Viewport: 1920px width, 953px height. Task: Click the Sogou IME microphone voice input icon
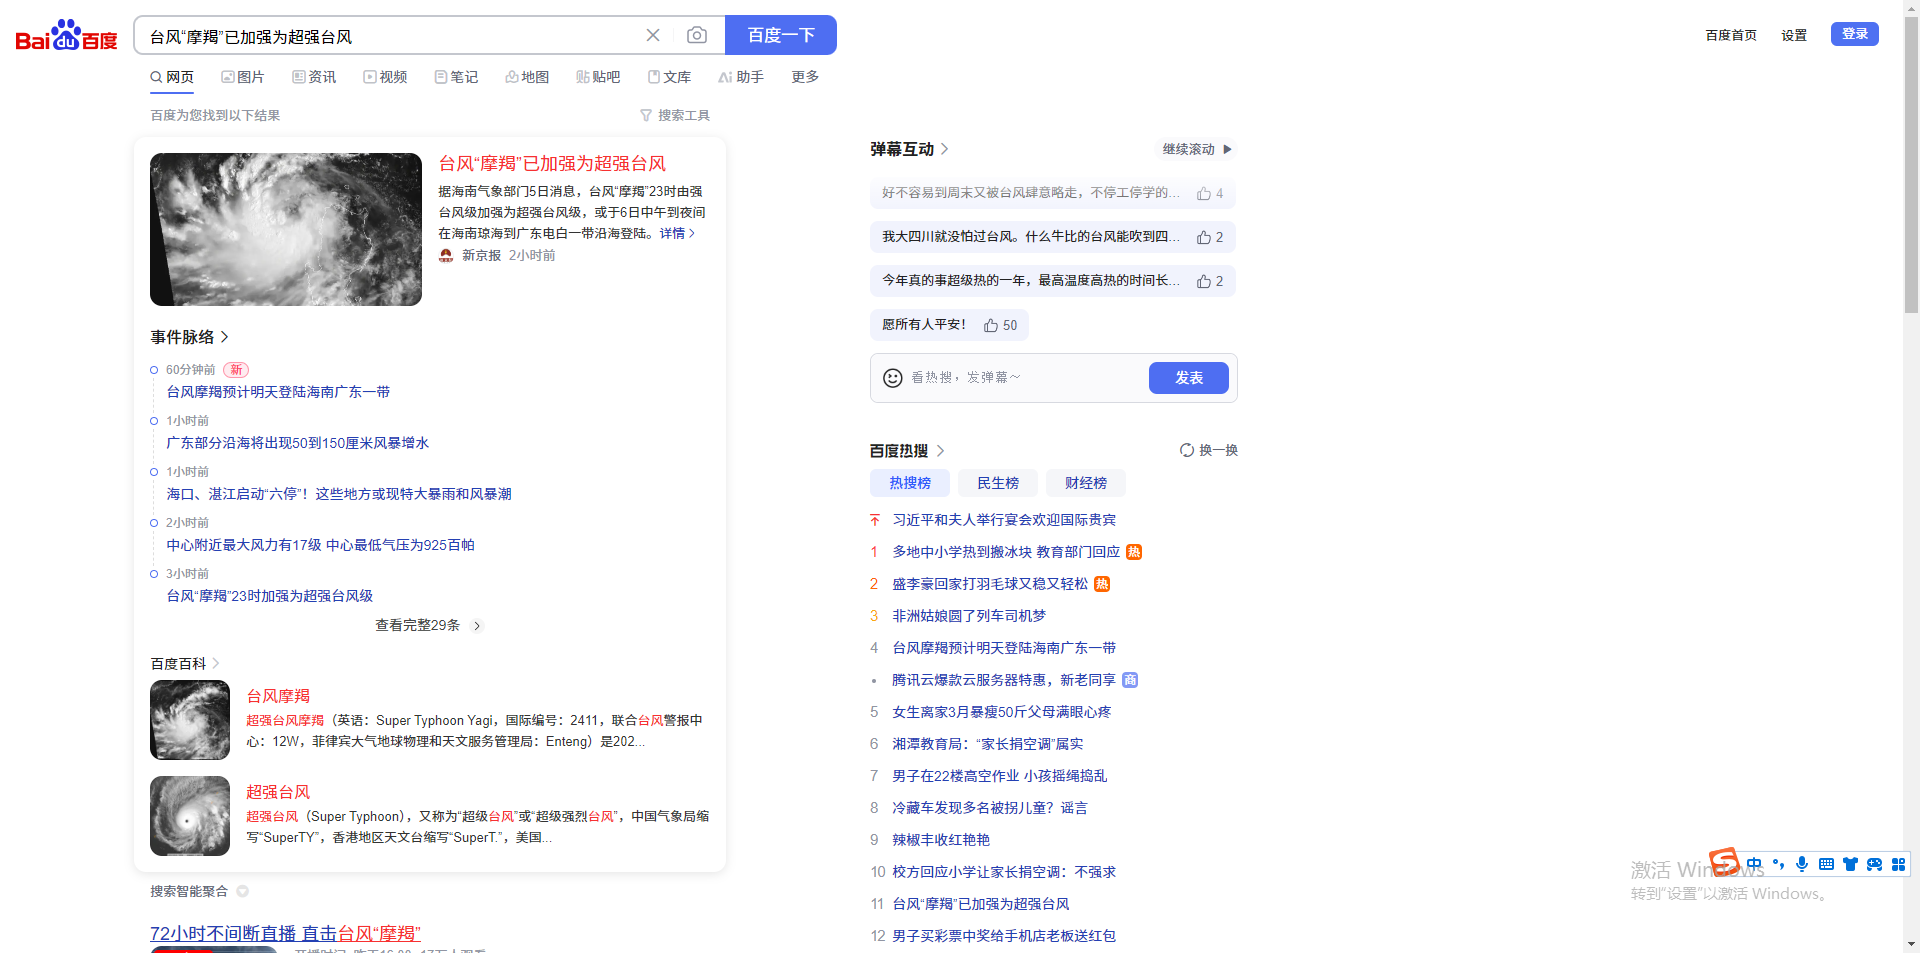click(x=1802, y=864)
